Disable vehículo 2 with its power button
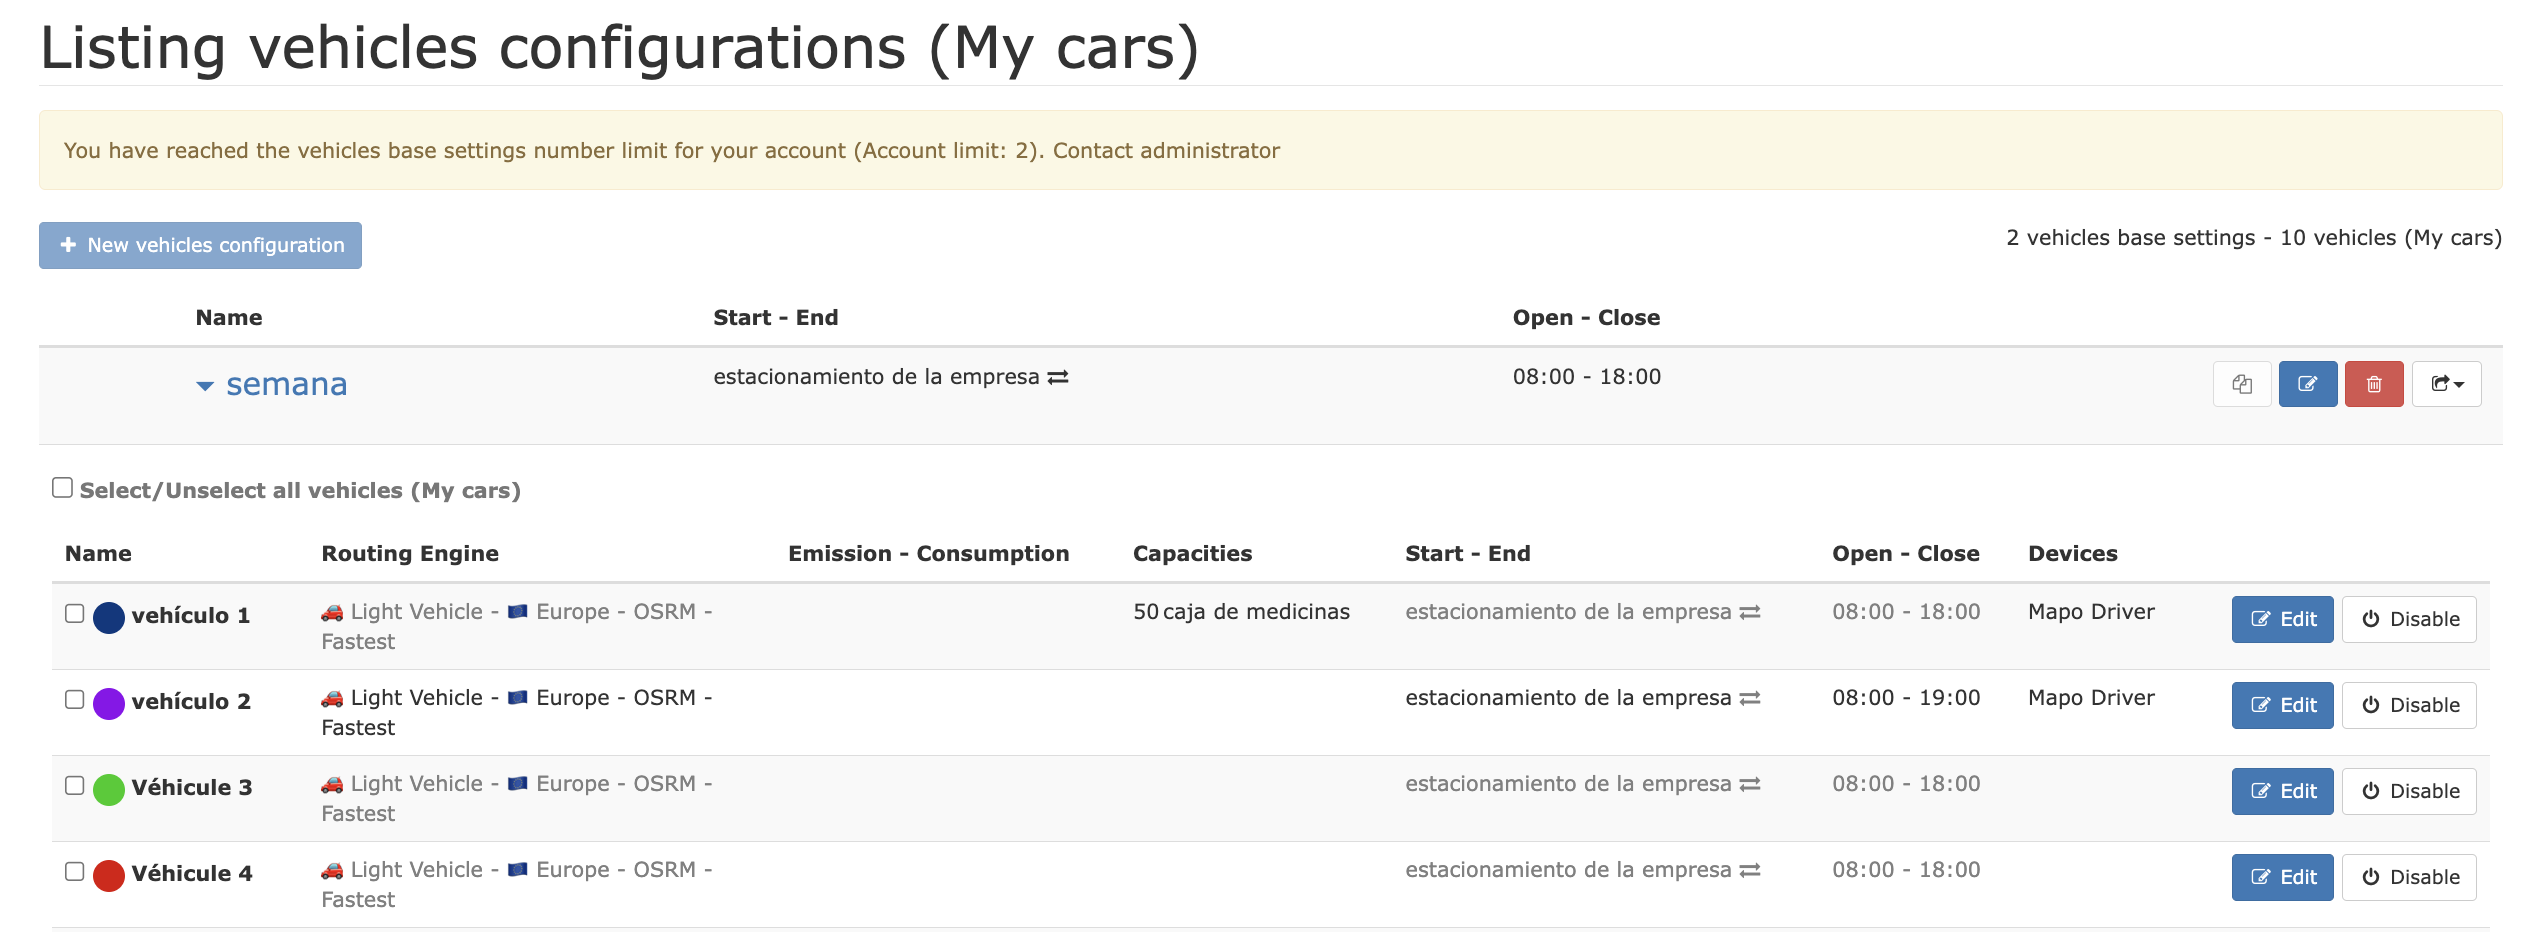The image size is (2534, 932). (x=2408, y=705)
